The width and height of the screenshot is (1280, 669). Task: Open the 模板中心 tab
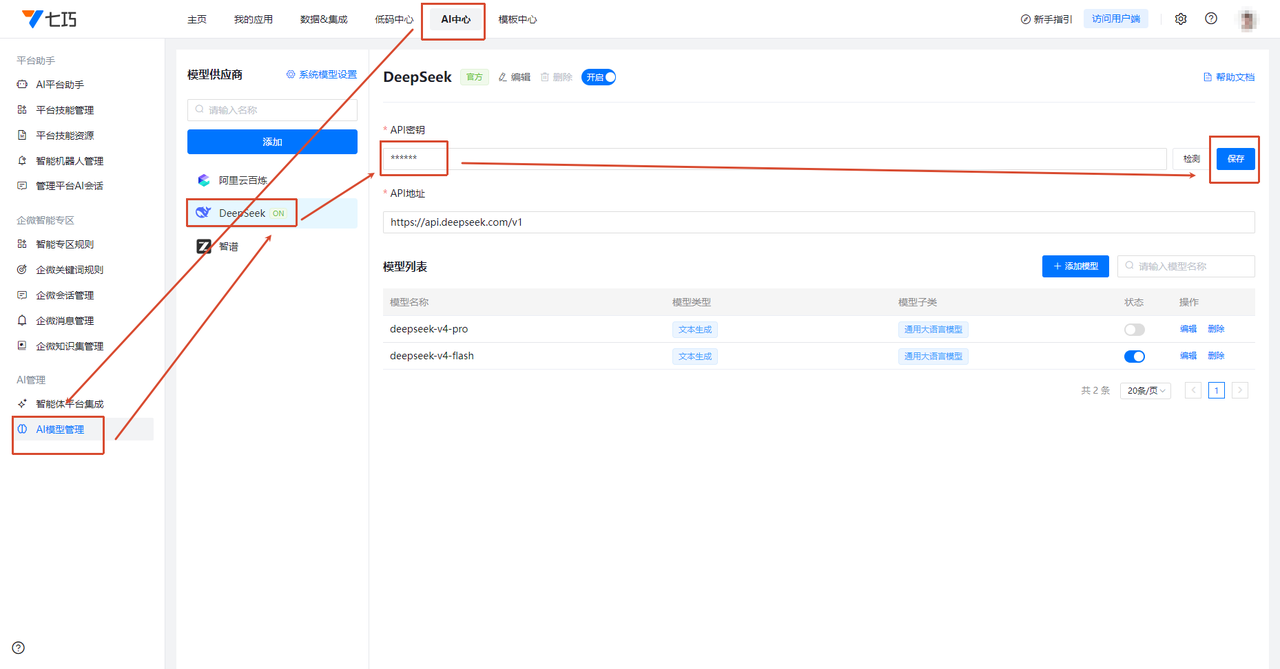coord(518,19)
